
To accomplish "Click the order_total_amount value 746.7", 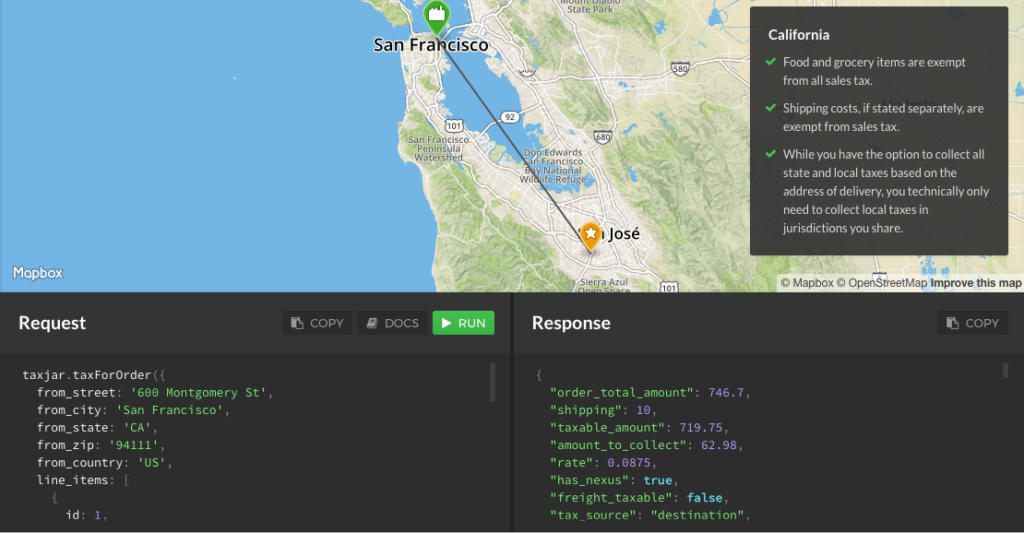I will 726,393.
